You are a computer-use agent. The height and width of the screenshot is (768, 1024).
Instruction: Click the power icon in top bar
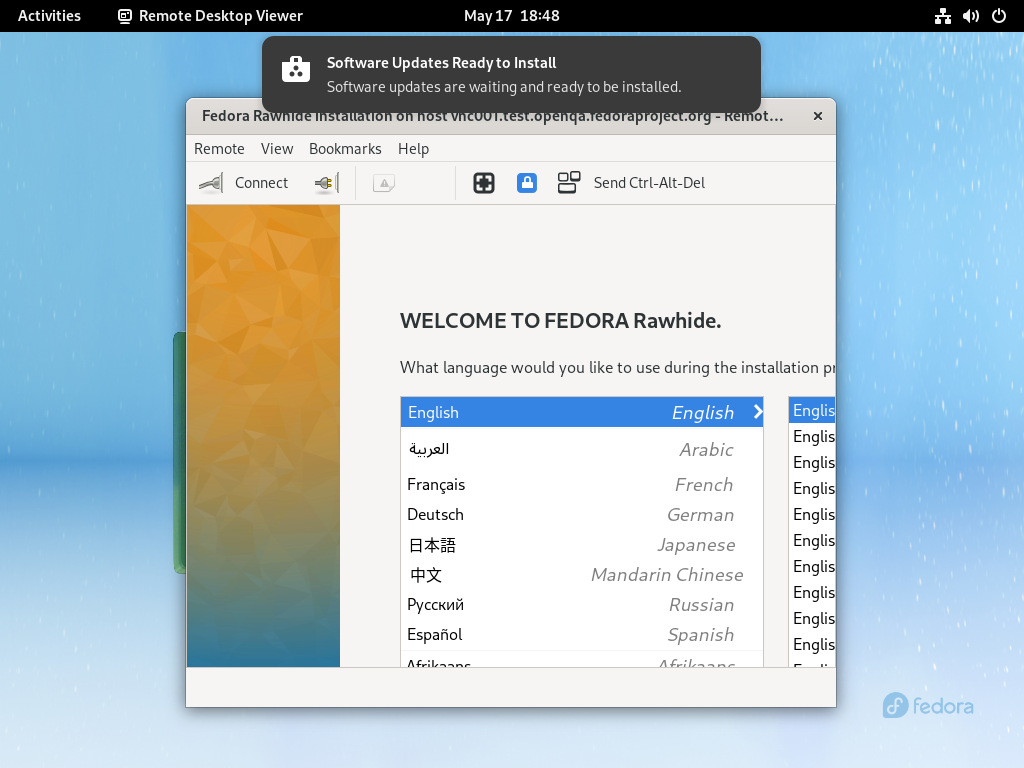[999, 16]
